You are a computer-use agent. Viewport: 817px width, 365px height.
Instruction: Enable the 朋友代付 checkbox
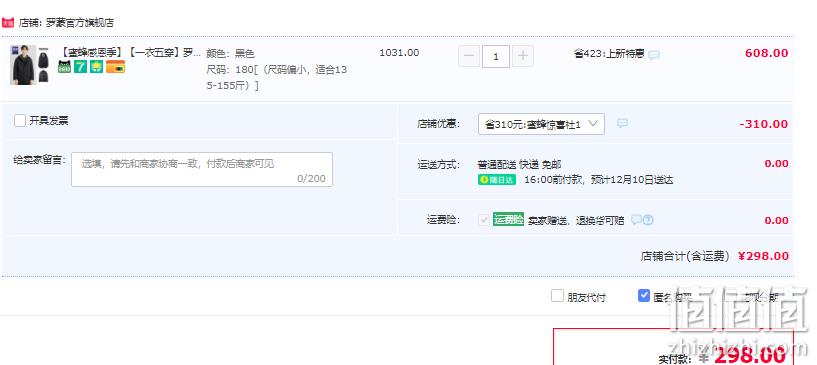click(558, 296)
